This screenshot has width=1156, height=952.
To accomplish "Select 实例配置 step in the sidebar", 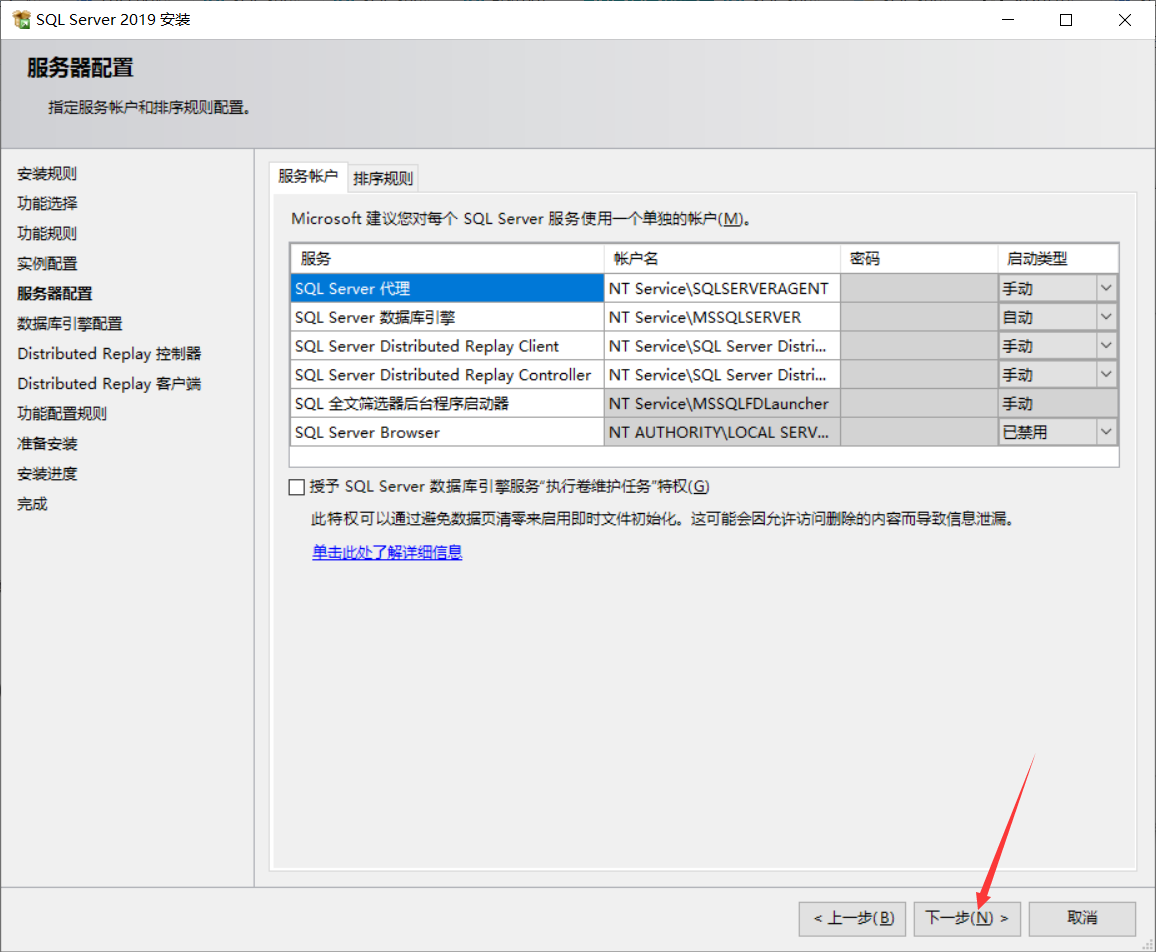I will [x=47, y=263].
